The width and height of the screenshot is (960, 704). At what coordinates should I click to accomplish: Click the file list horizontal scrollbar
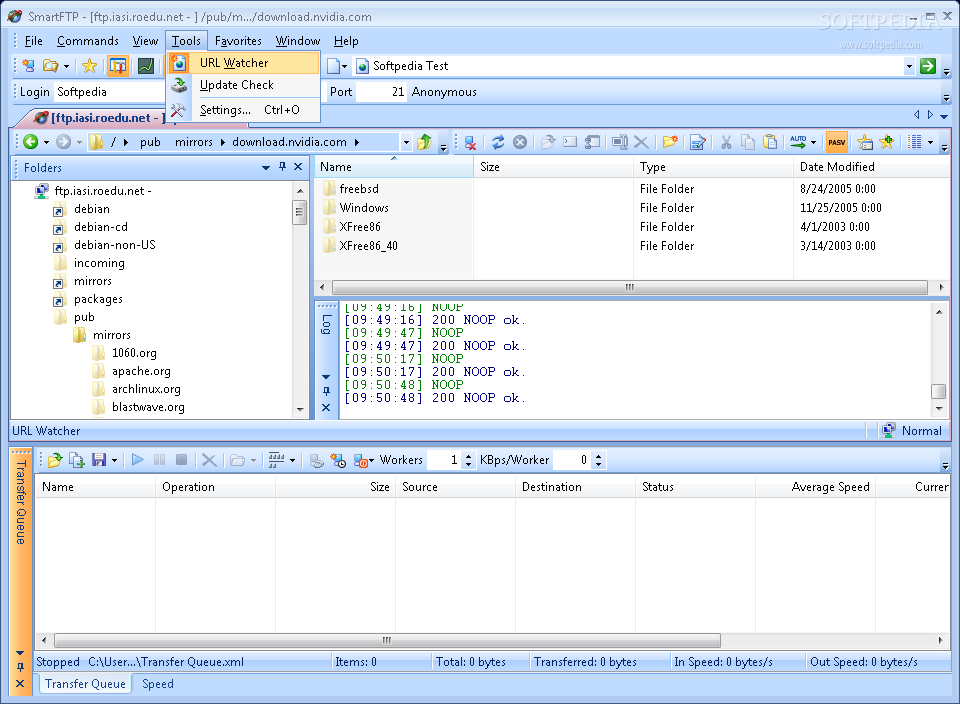point(630,287)
